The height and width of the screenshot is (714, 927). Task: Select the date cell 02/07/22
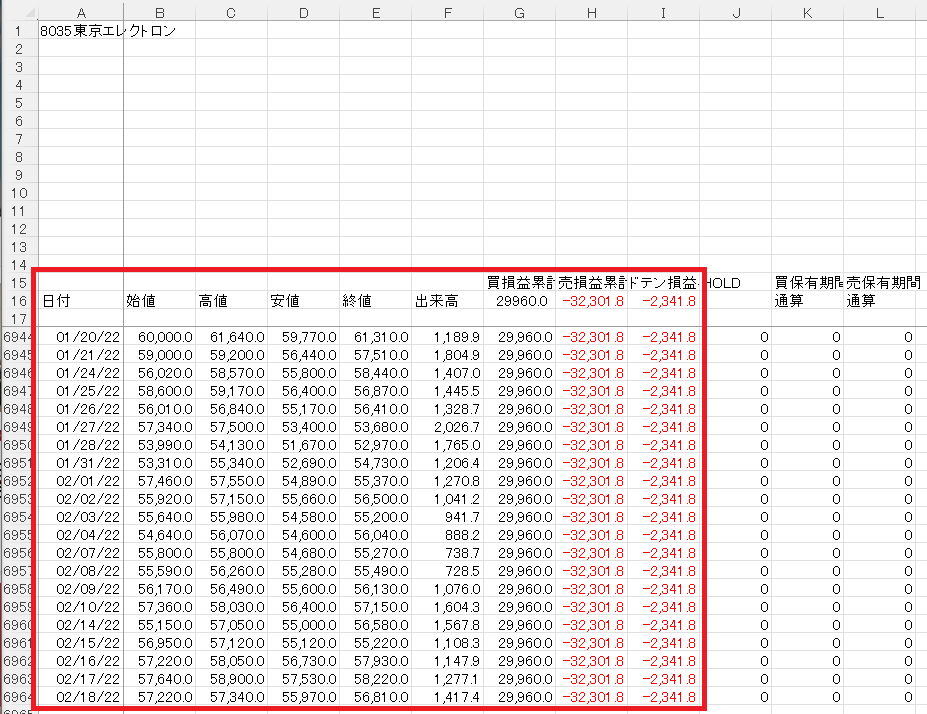coord(81,553)
